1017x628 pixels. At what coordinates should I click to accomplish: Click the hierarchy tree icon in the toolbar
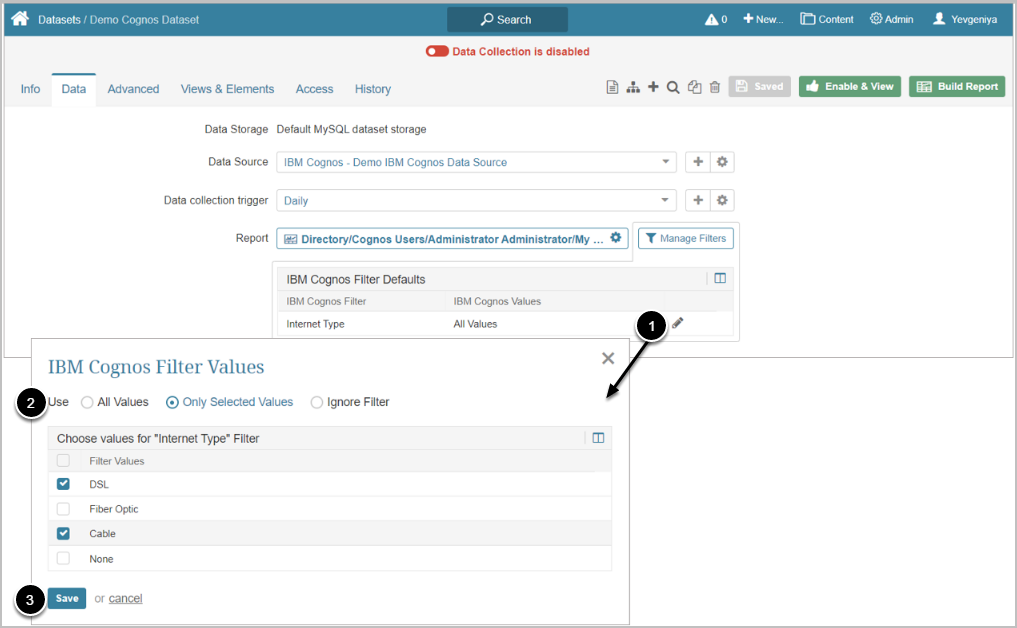pyautogui.click(x=633, y=88)
